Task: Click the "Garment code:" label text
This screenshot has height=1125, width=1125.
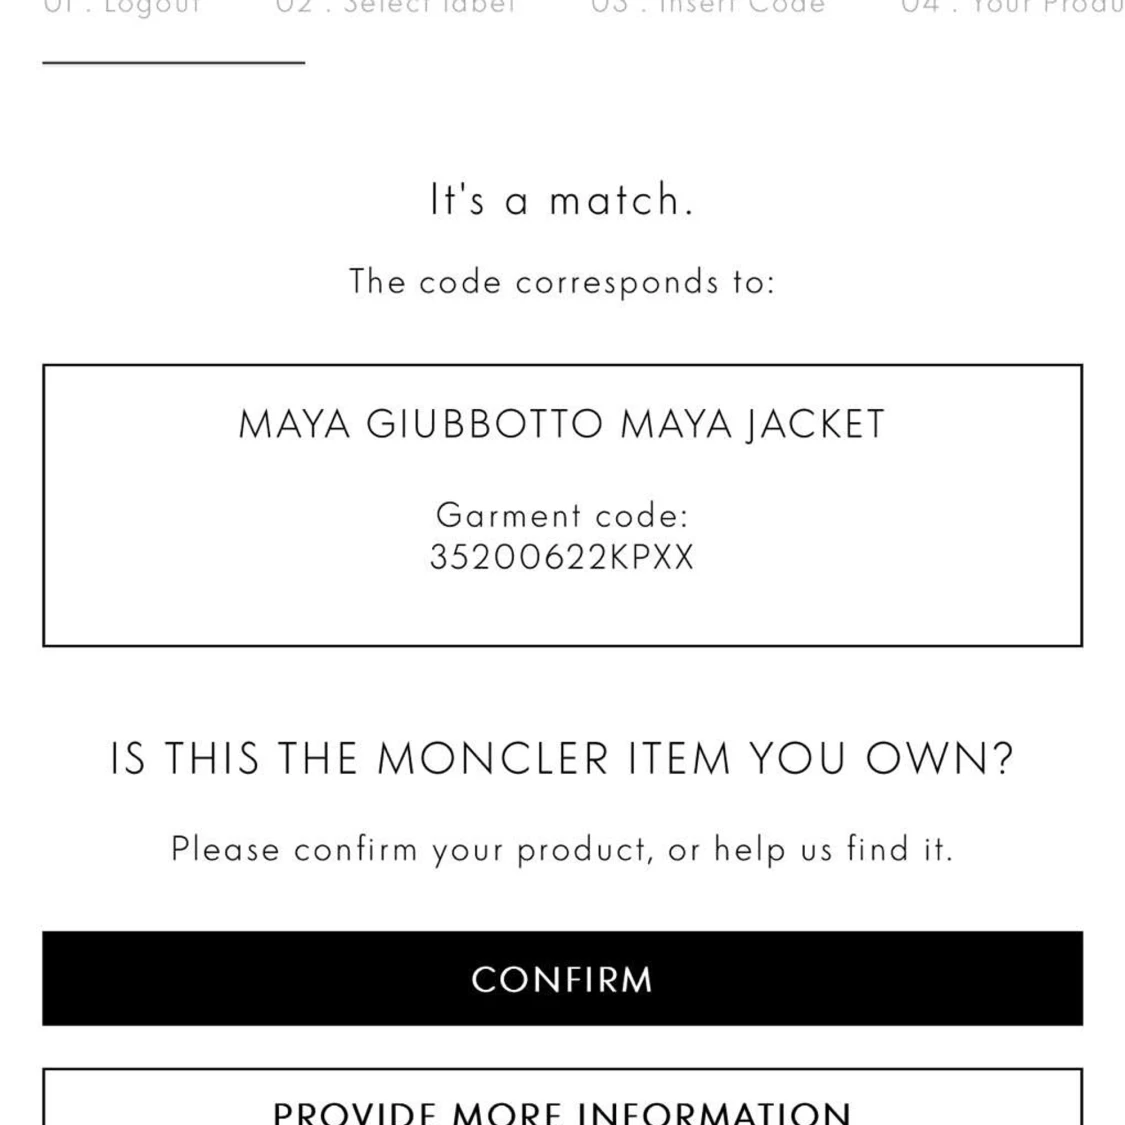Action: 562,515
